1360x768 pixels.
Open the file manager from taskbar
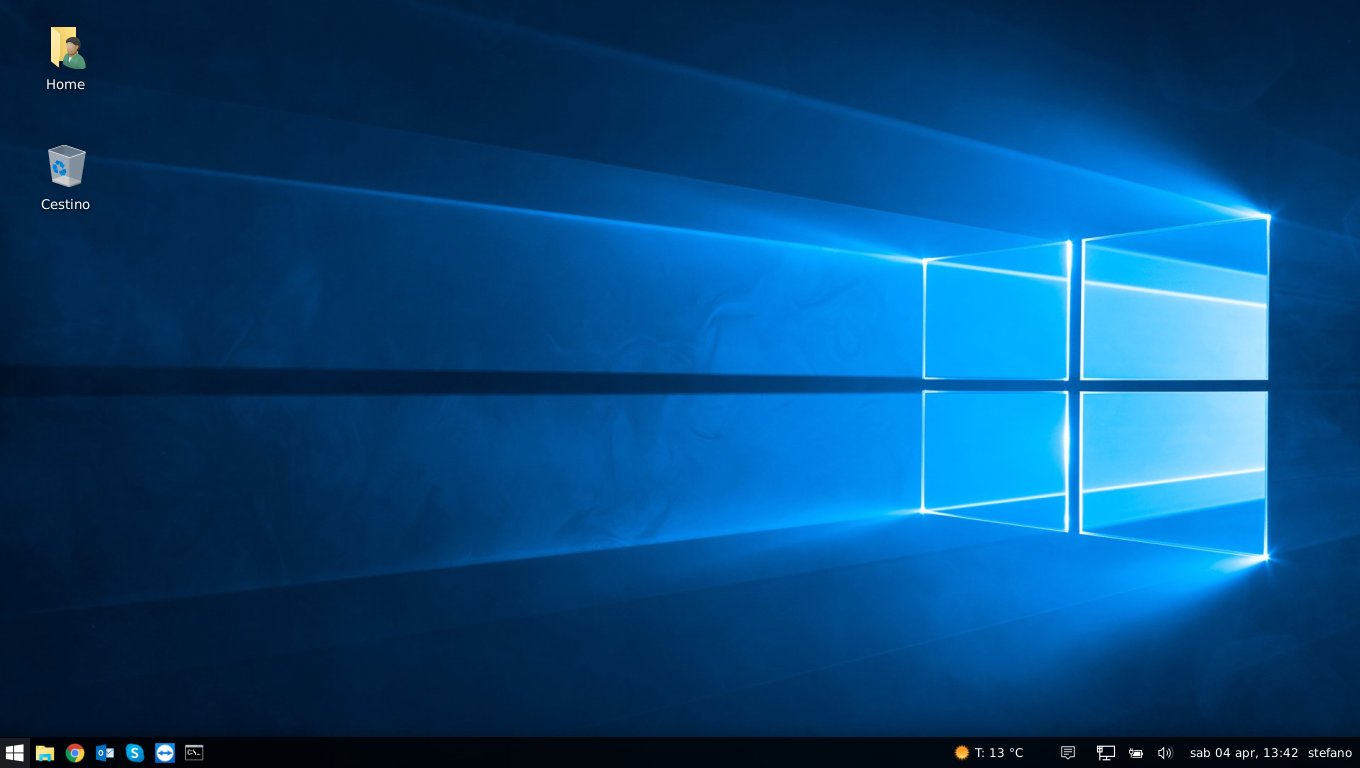point(44,753)
